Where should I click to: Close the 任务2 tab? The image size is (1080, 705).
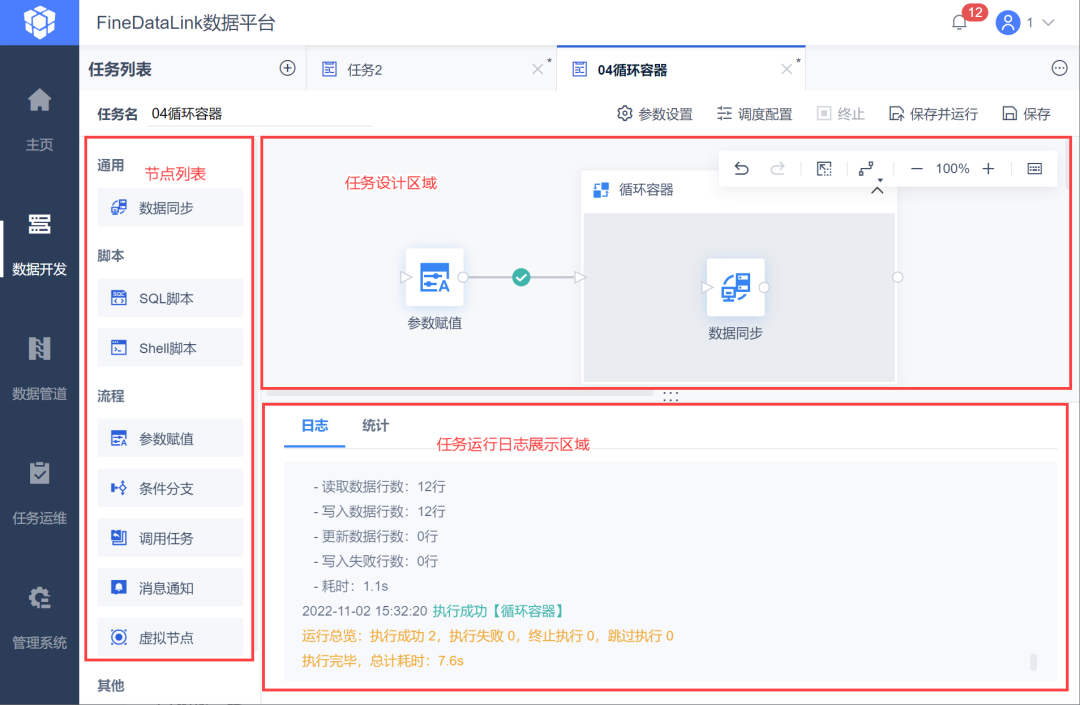(537, 69)
